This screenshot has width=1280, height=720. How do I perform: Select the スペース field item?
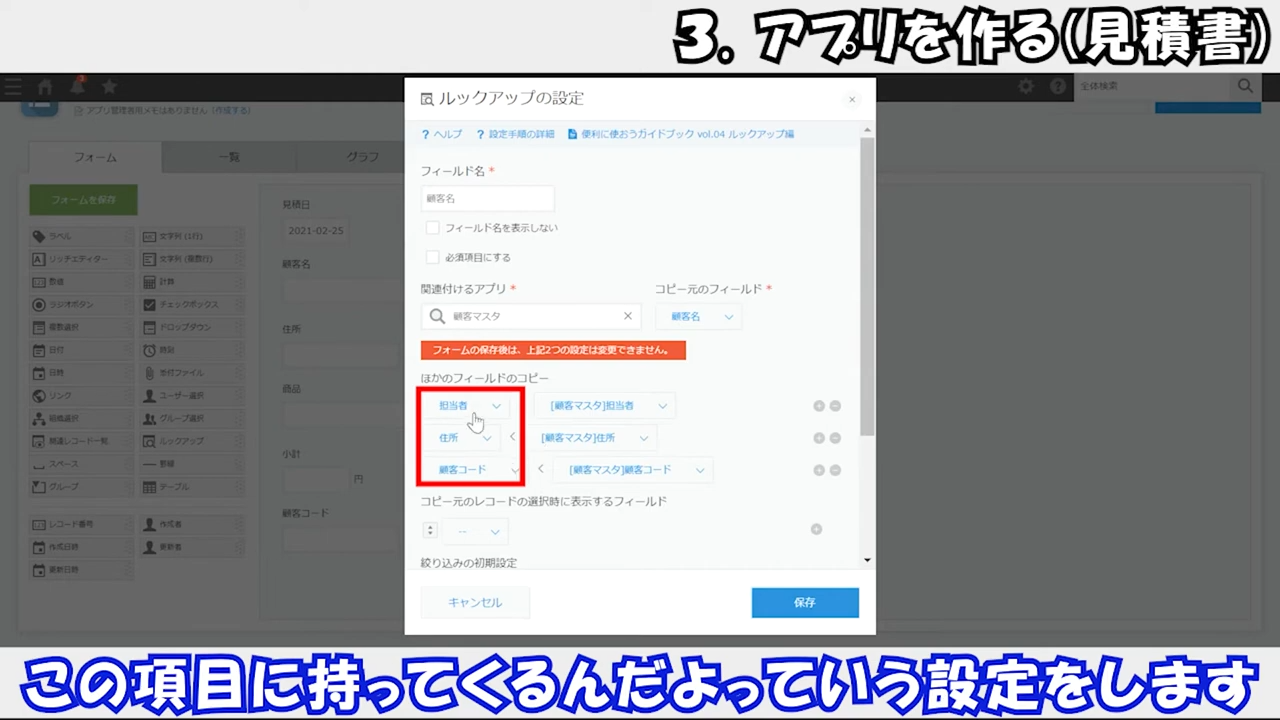80,464
